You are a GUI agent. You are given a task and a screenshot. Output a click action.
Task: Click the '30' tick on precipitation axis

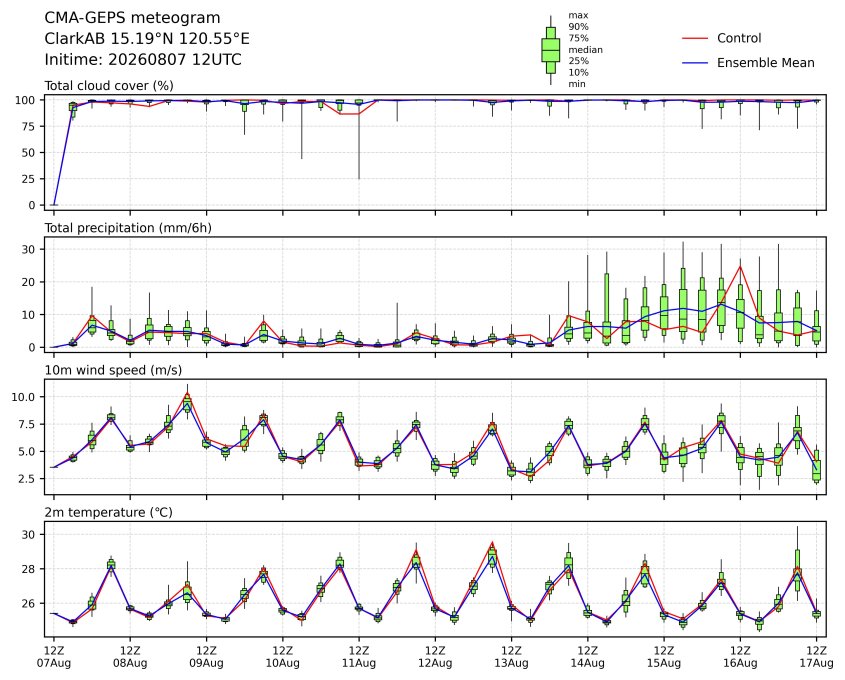(x=29, y=249)
